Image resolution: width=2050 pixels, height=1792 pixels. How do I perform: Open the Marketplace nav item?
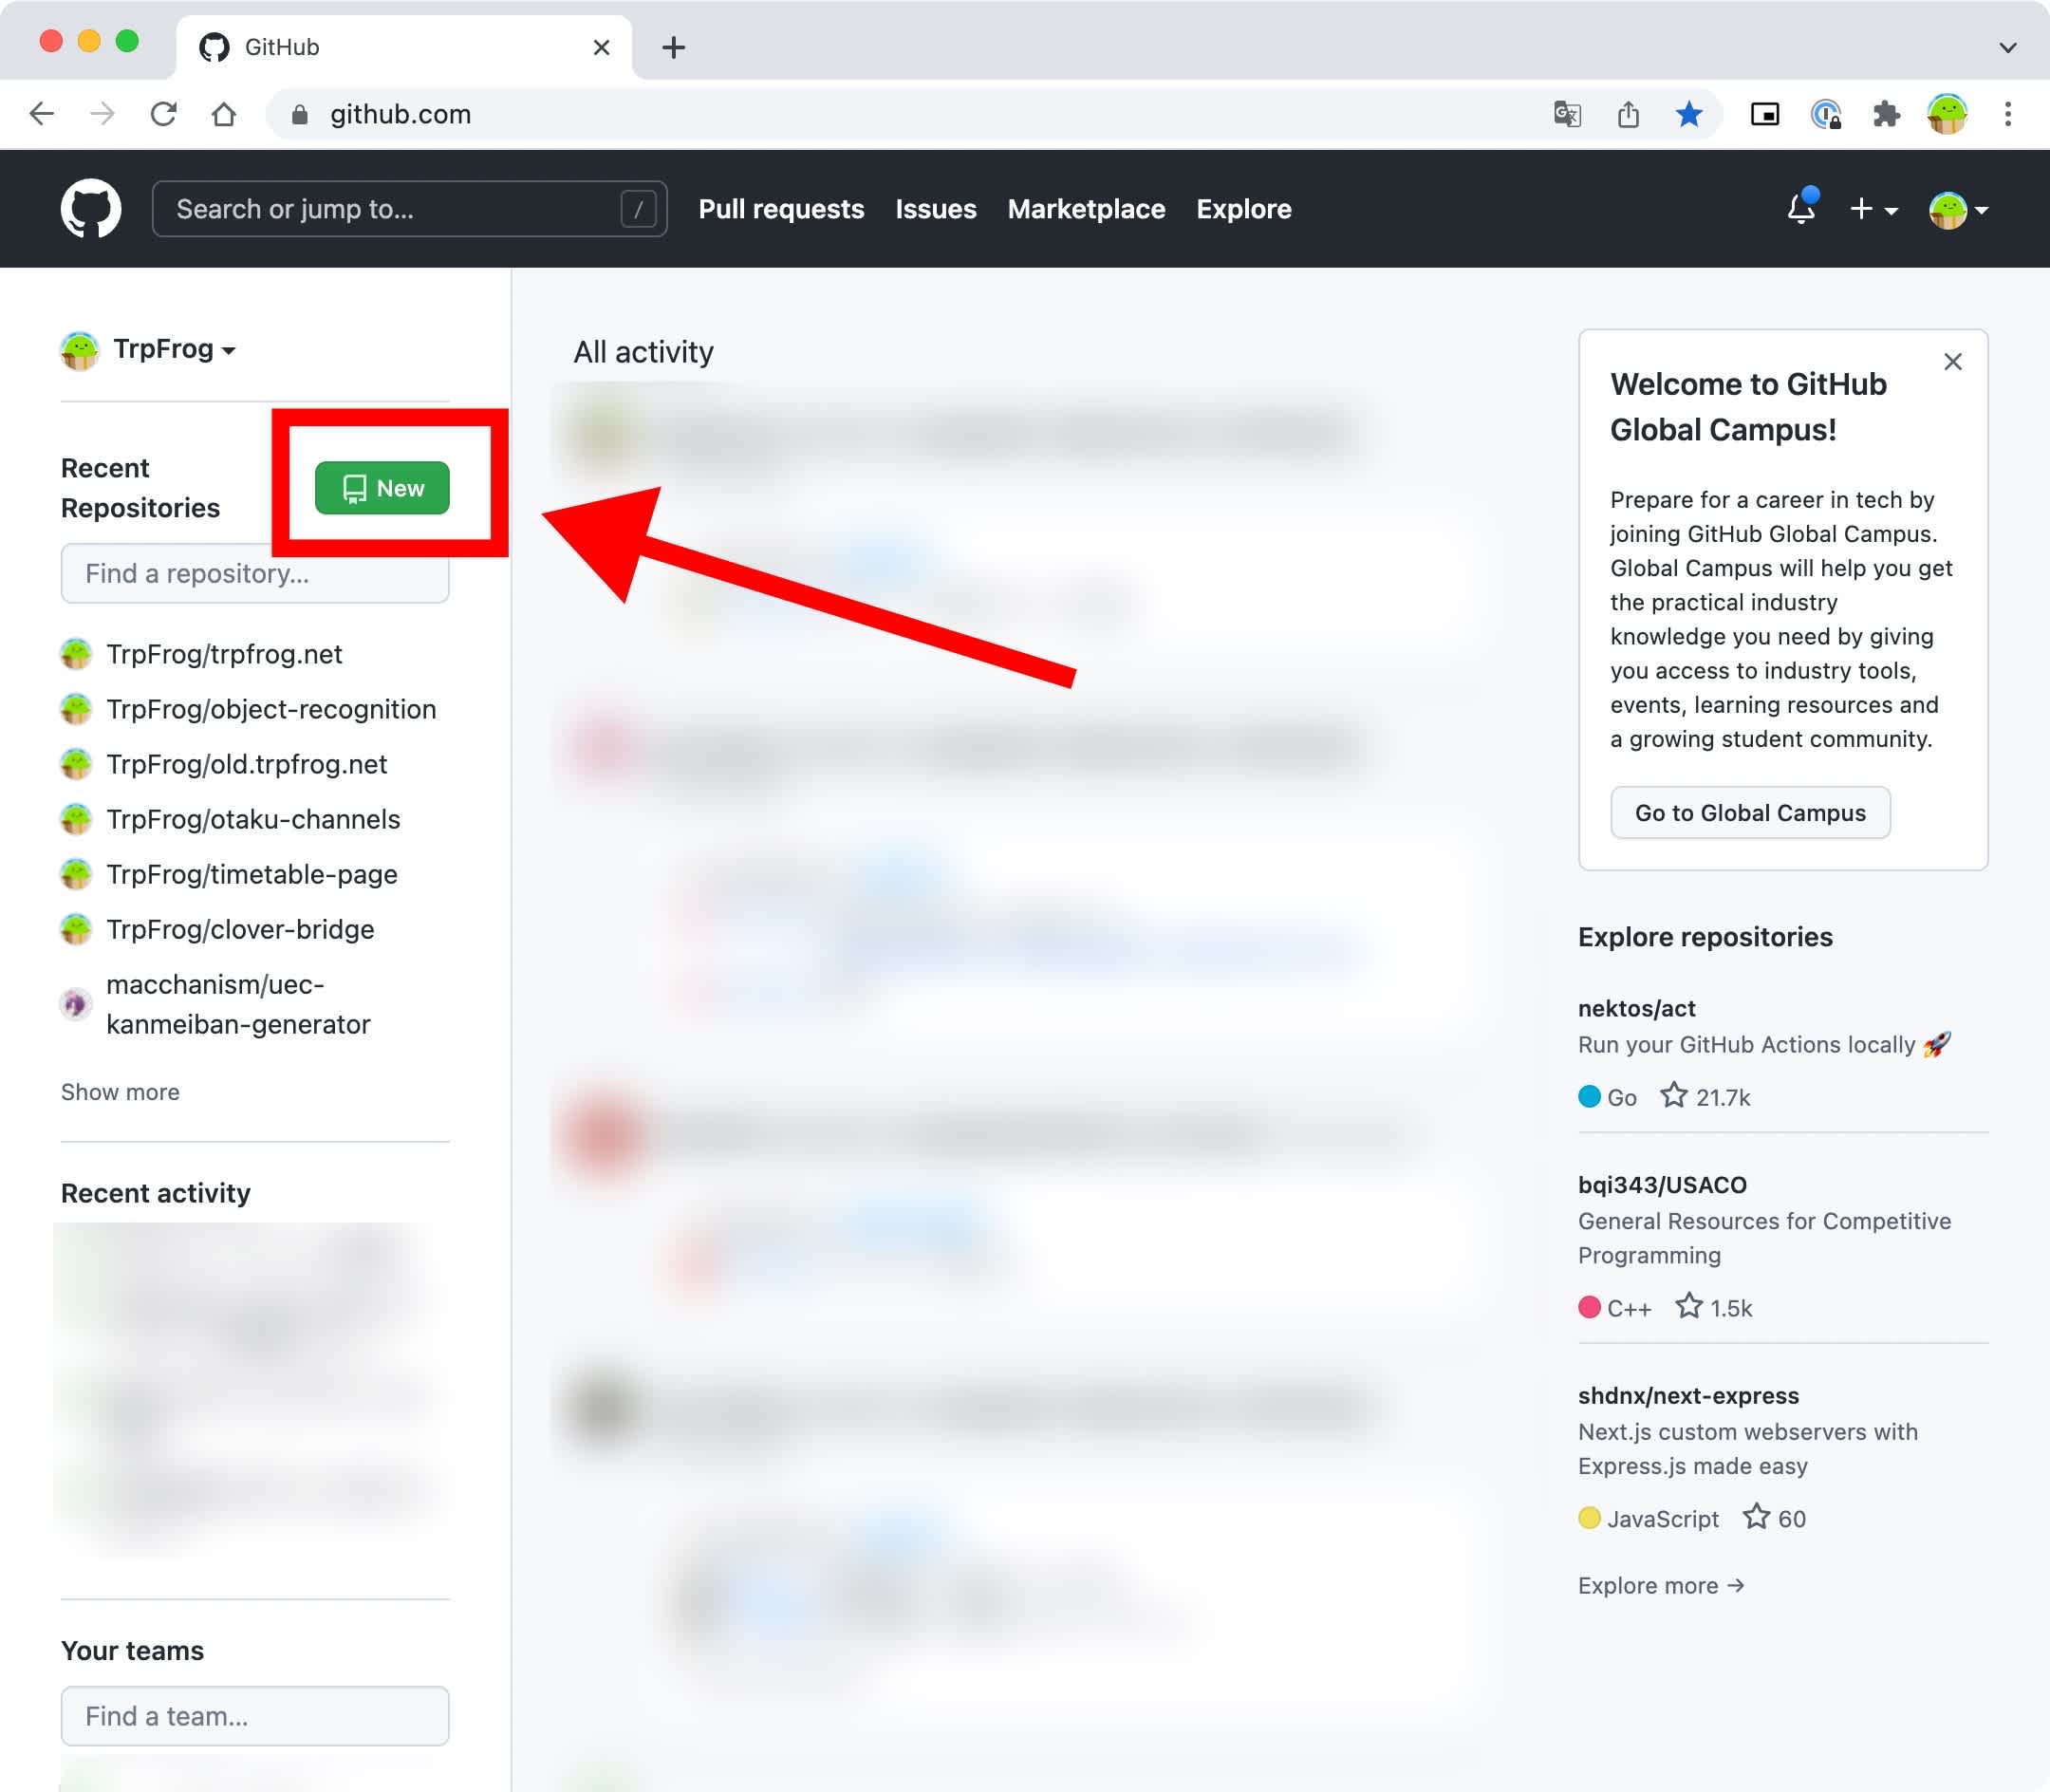[1086, 209]
